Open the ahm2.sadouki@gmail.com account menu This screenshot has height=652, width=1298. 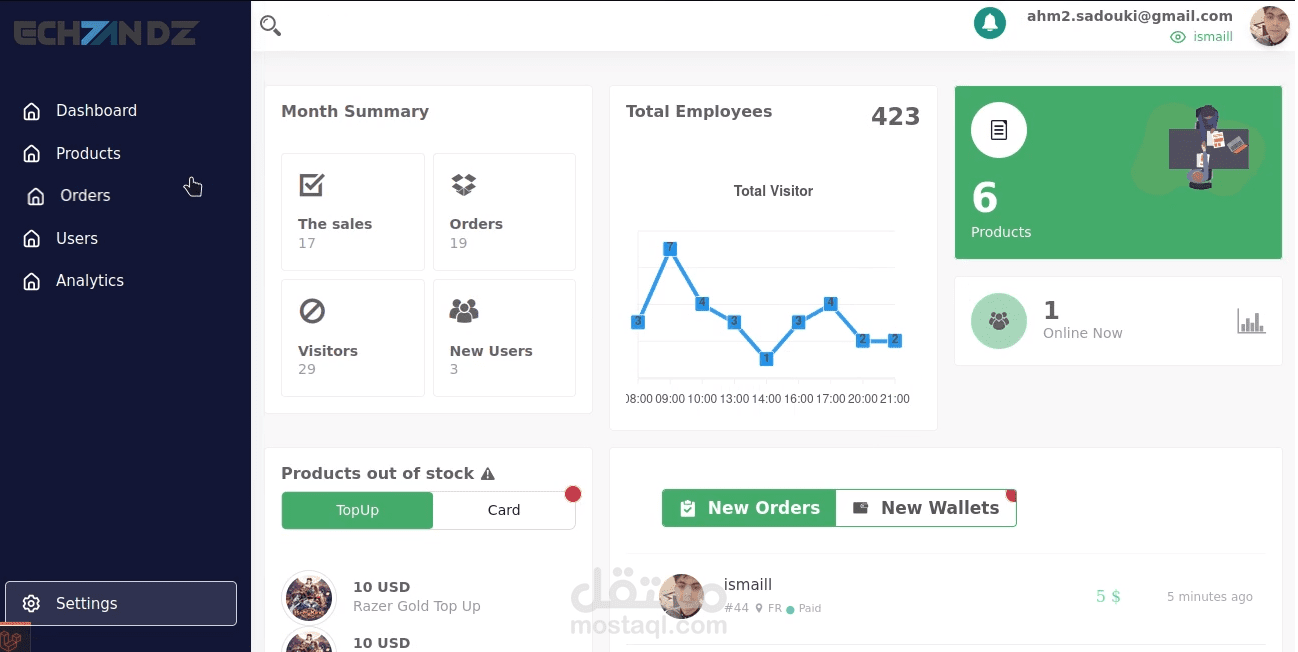tap(1130, 15)
